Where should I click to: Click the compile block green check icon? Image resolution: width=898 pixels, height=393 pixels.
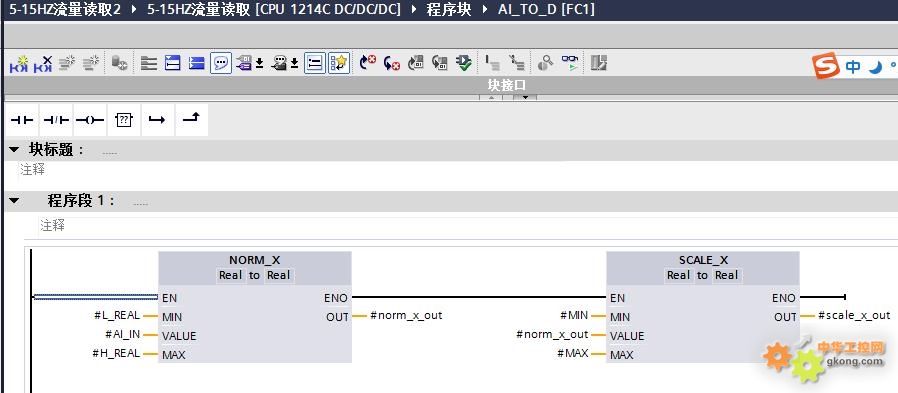tap(464, 62)
